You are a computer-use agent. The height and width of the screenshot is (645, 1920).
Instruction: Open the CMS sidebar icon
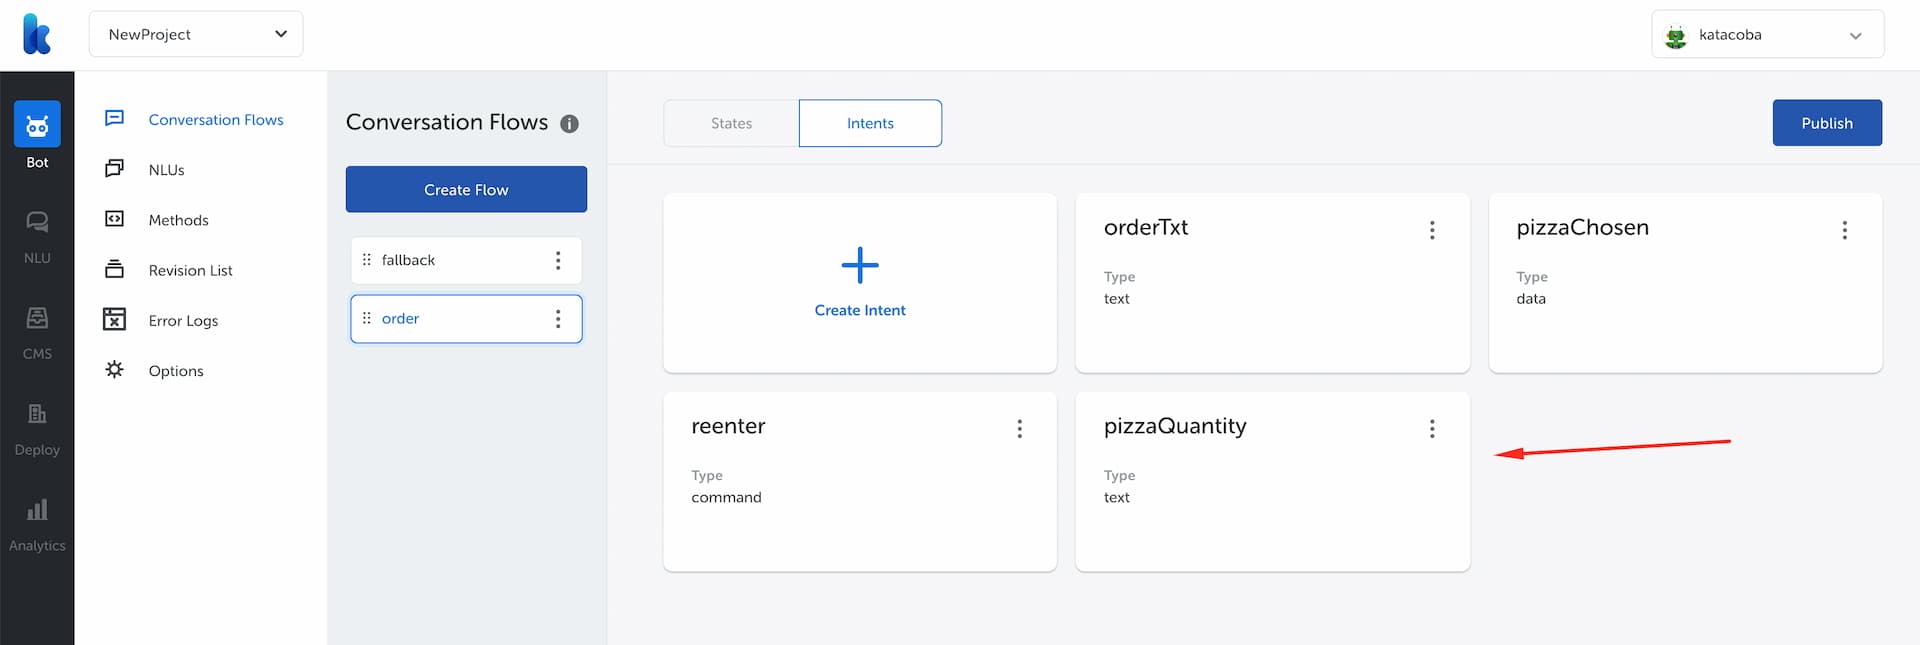click(x=37, y=318)
